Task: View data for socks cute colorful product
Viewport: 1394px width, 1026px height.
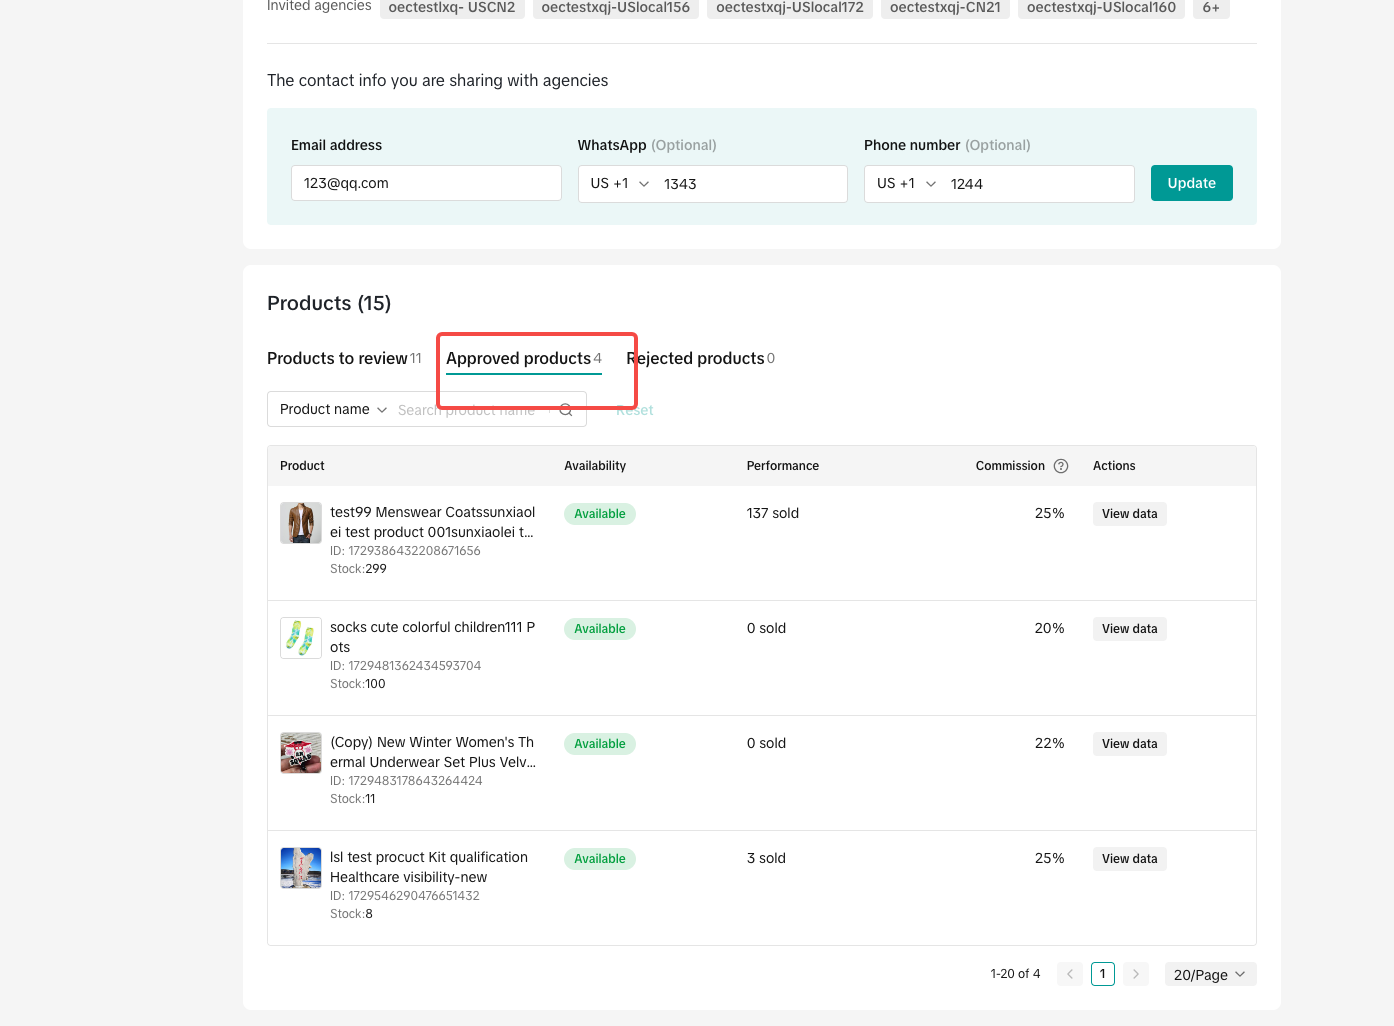Action: (1129, 629)
